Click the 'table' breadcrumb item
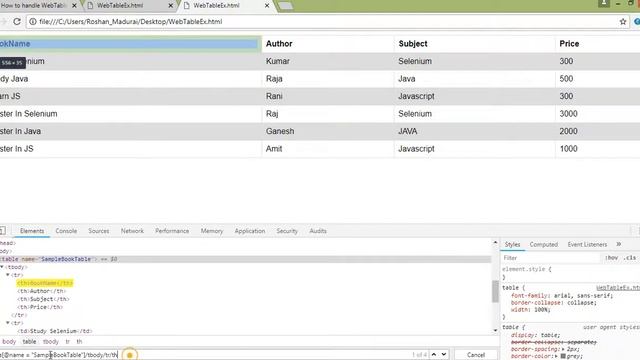The width and height of the screenshot is (640, 360). [29, 342]
